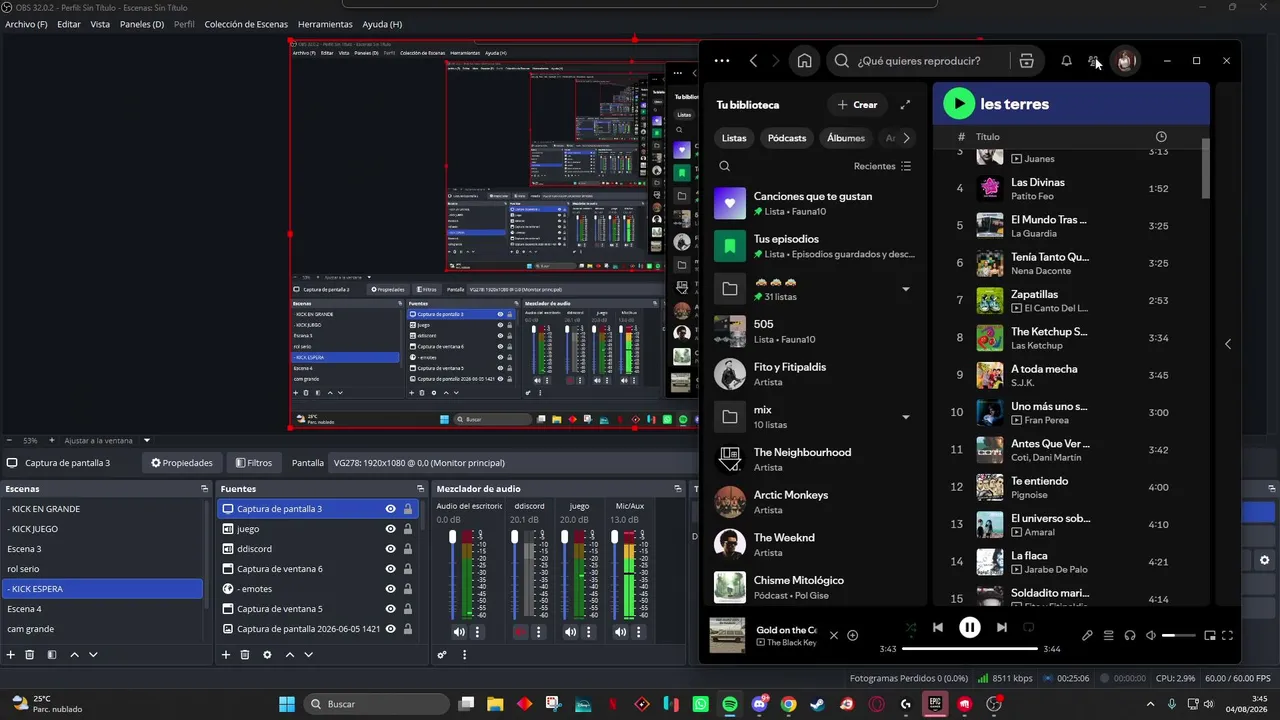Open the Spotify profile avatar menu
The width and height of the screenshot is (1280, 720).
click(1125, 61)
